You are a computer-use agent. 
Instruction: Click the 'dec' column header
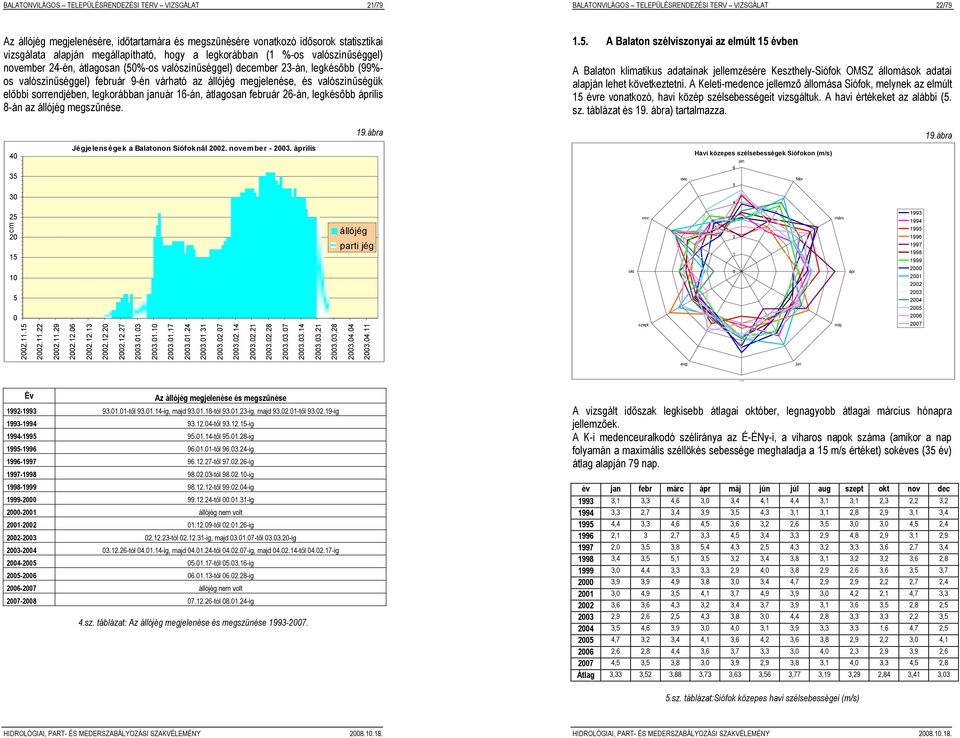pos(943,489)
